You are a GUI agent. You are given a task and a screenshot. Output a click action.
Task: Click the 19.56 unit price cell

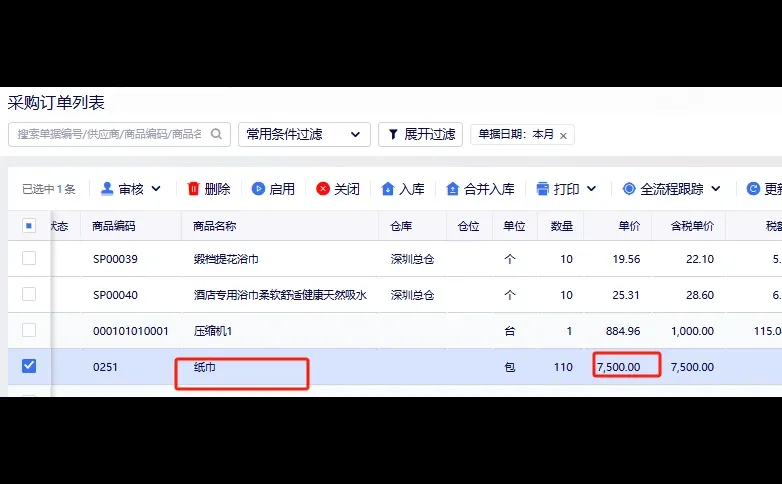click(x=626, y=259)
